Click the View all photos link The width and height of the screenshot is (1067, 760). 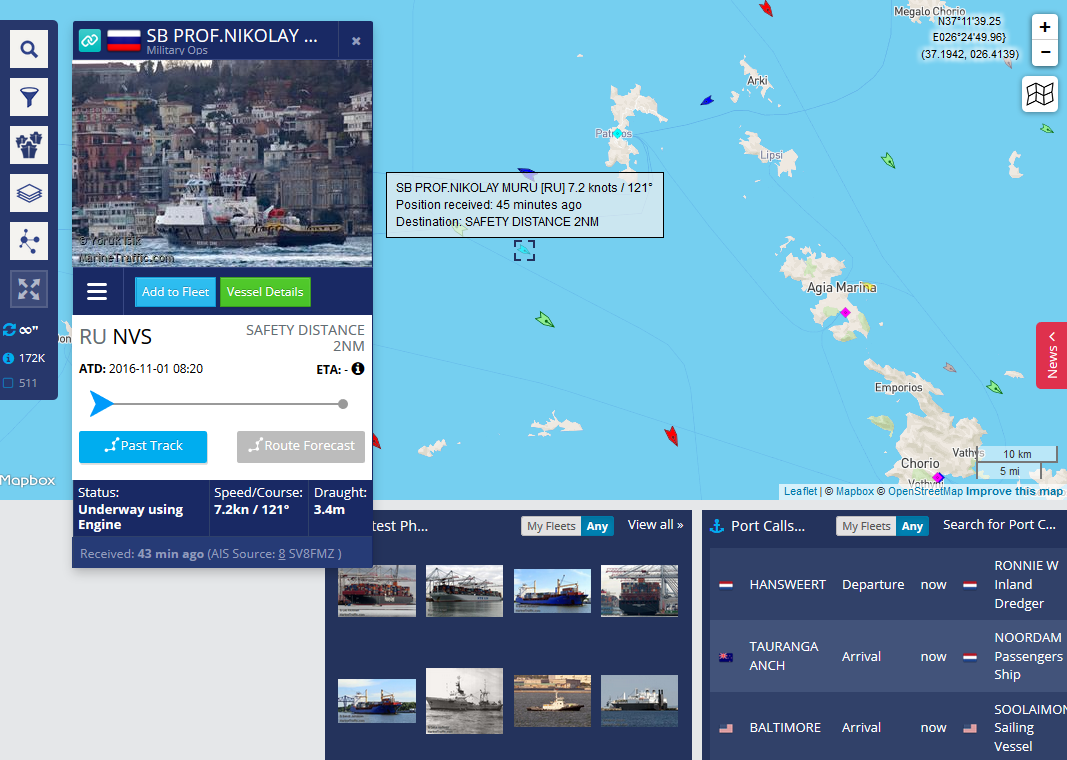[x=655, y=525]
